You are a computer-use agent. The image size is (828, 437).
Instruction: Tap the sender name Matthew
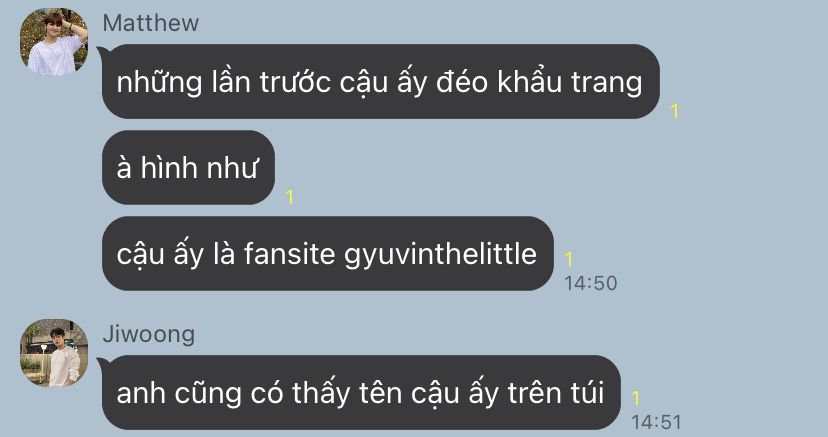150,23
